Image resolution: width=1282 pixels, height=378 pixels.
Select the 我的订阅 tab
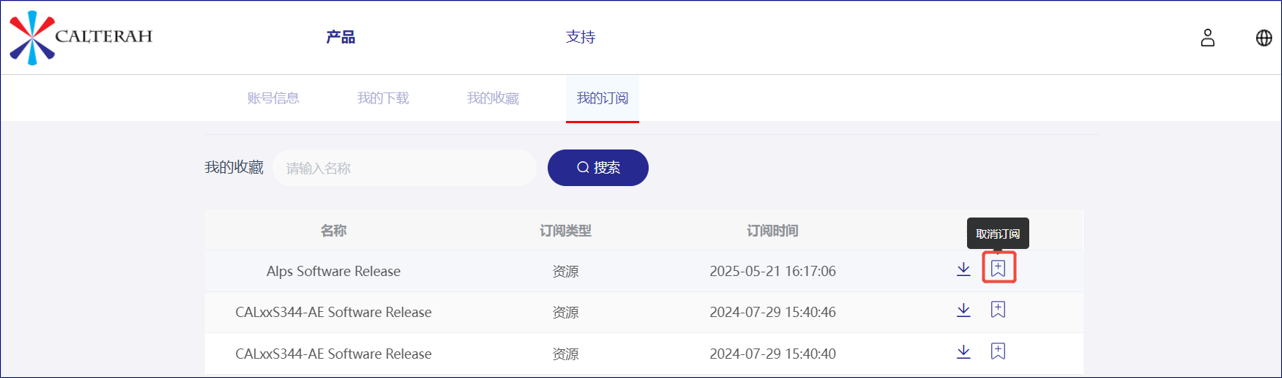pos(603,98)
